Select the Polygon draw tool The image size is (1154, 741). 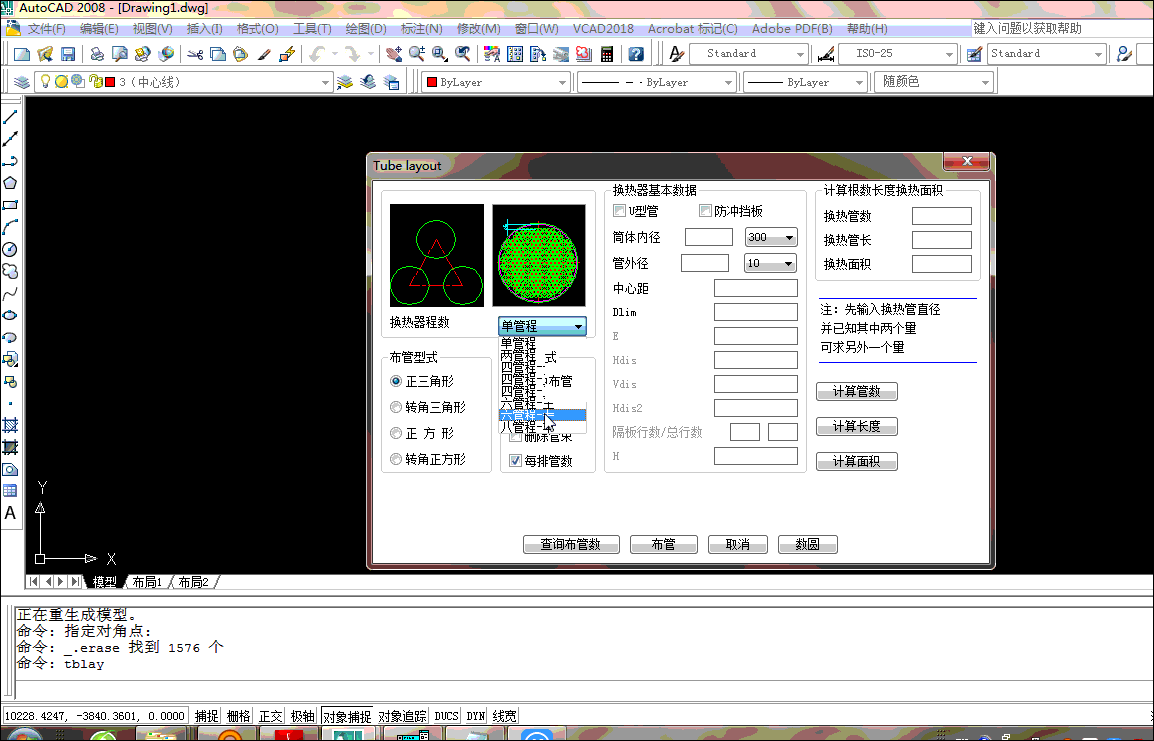tap(10, 183)
